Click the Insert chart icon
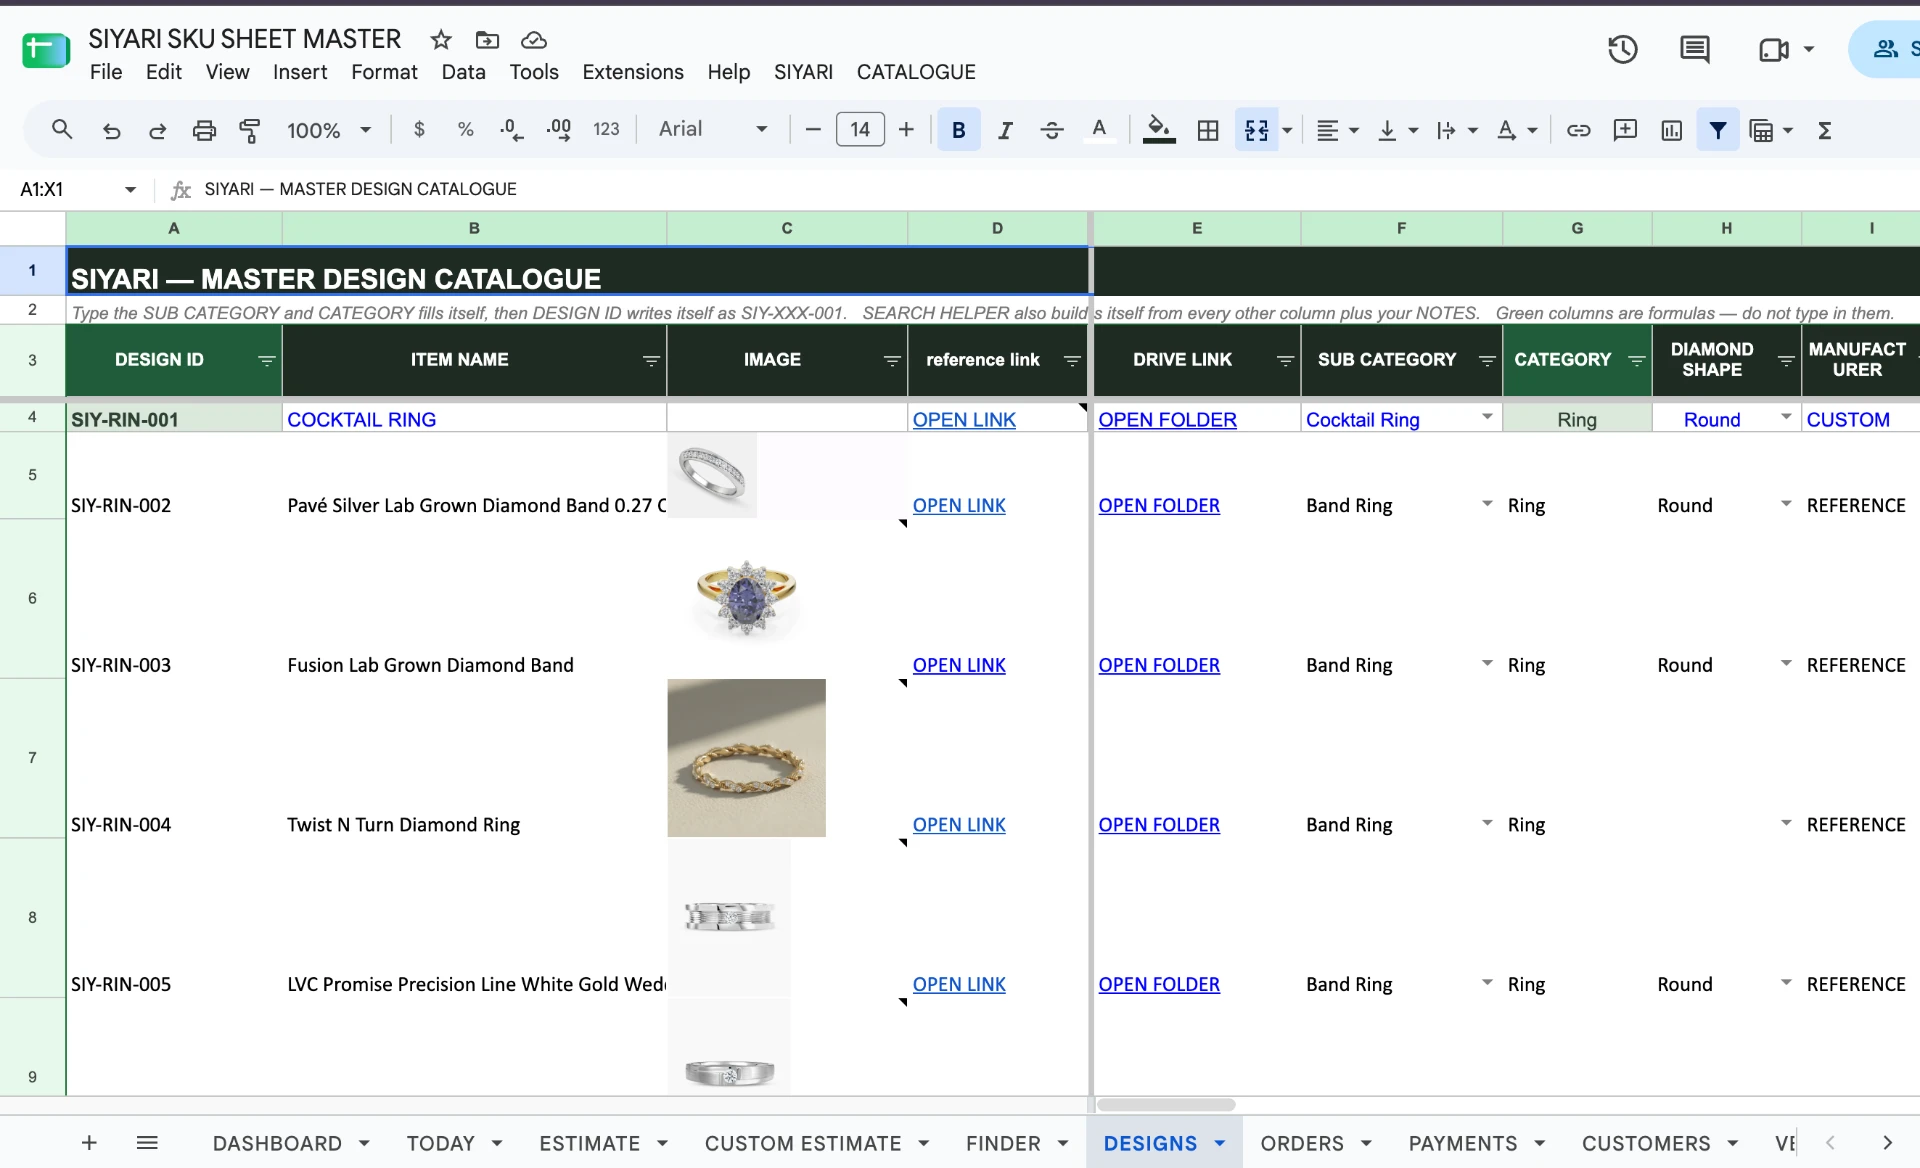The image size is (1920, 1168). tap(1671, 130)
